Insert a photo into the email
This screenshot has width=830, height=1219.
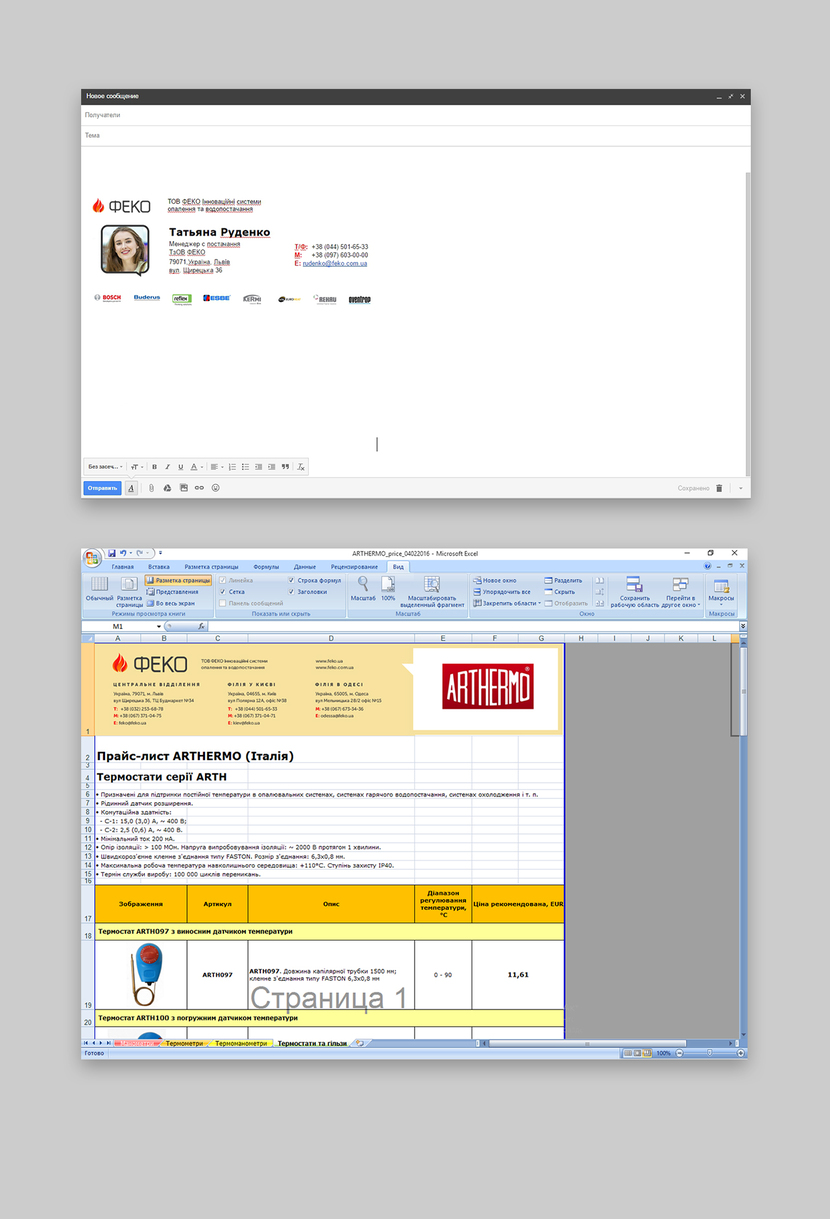pos(184,488)
